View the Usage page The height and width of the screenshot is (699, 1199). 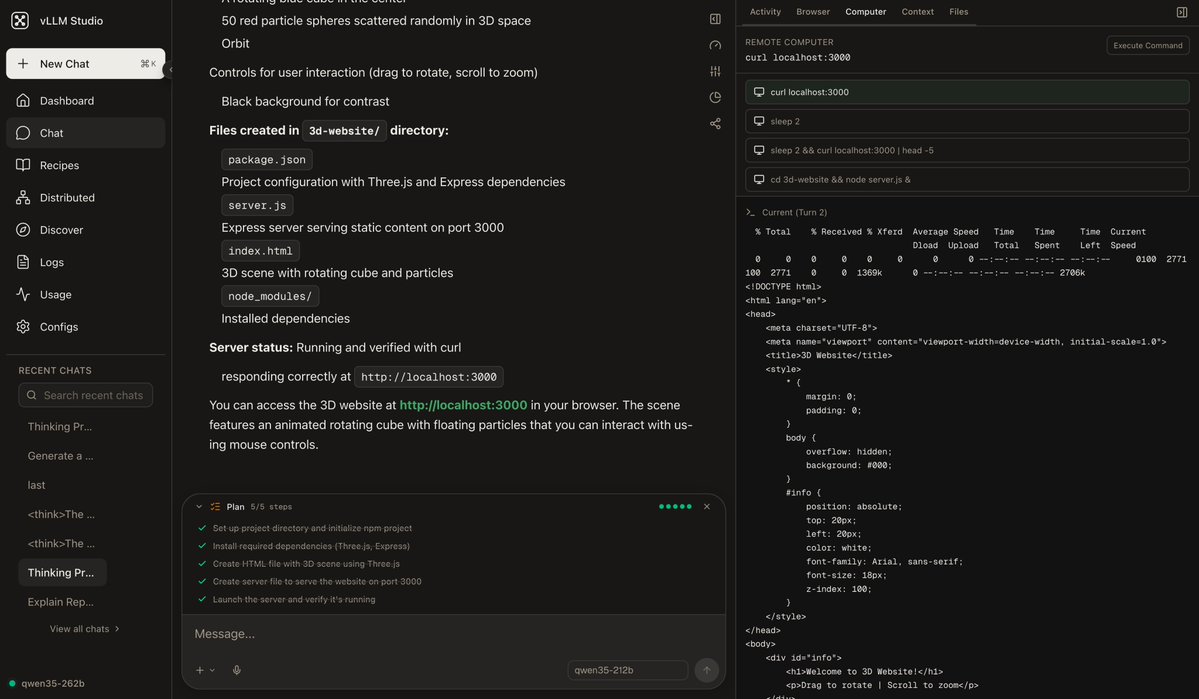point(86,294)
